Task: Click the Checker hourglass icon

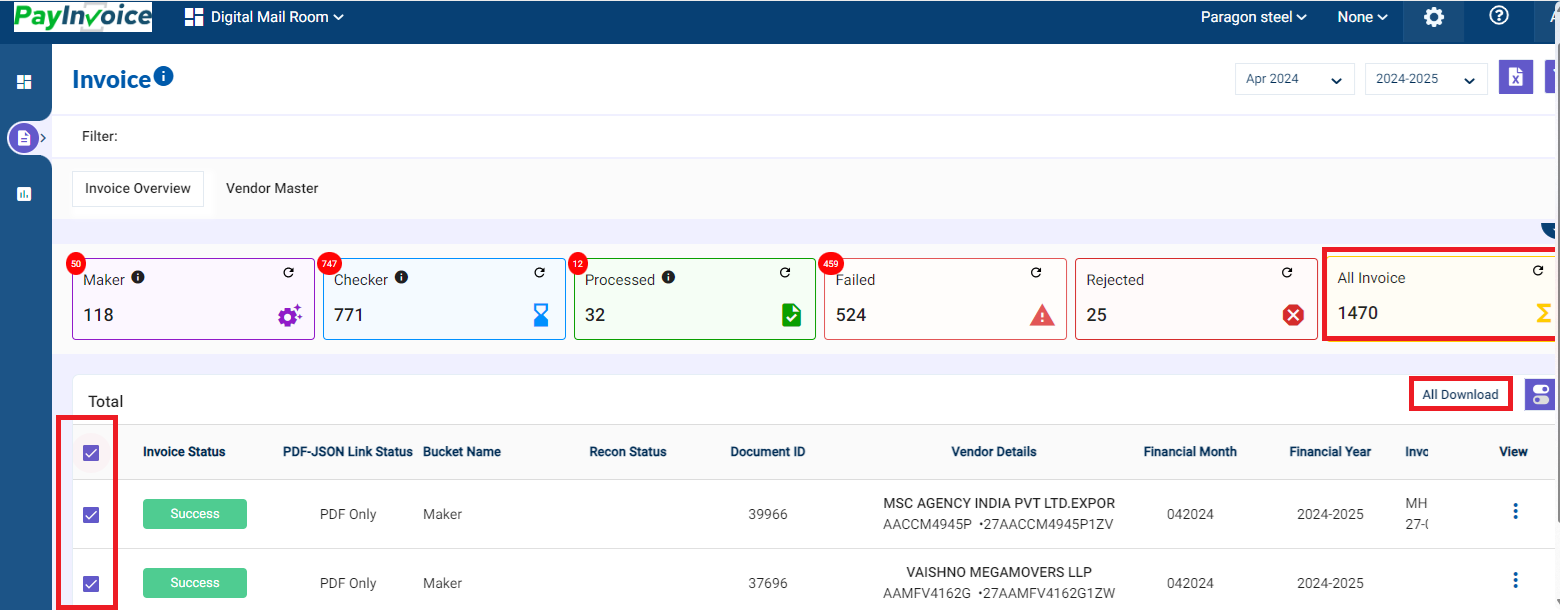Action: [x=541, y=315]
